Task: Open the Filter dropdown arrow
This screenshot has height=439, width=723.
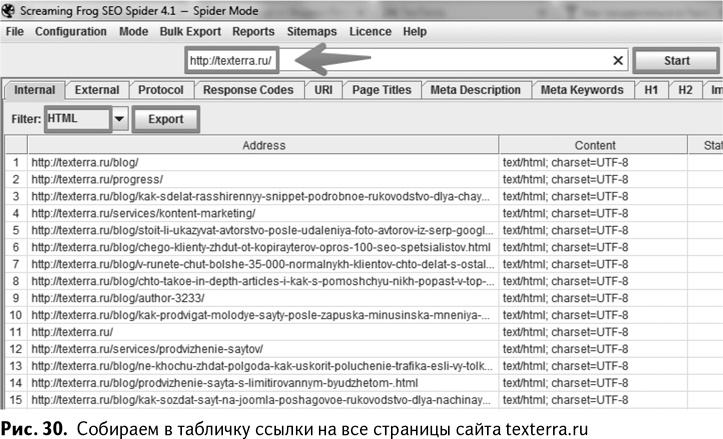Action: tap(120, 119)
